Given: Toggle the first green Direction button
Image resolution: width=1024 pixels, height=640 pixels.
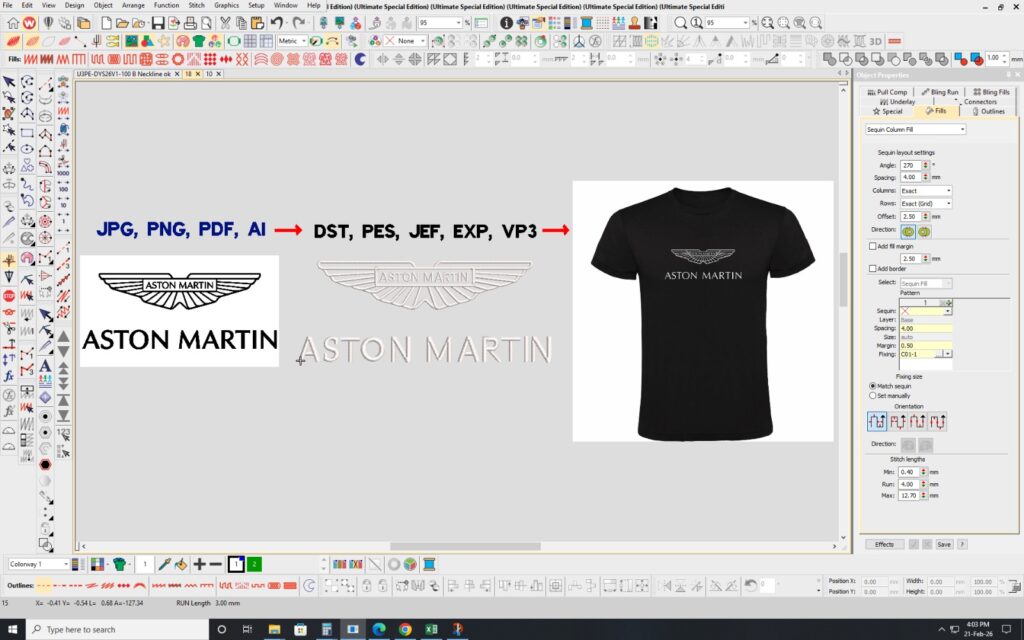Looking at the screenshot, I should point(908,232).
